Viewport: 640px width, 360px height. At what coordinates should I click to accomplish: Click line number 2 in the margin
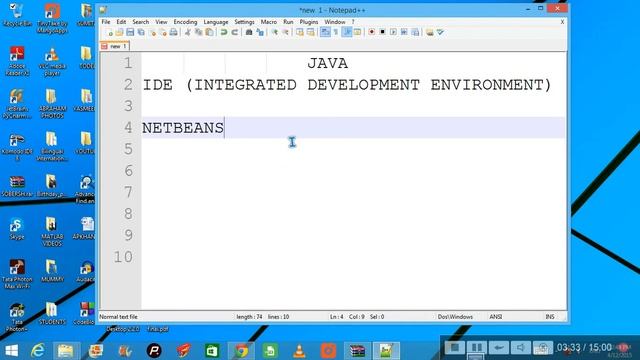pyautogui.click(x=128, y=84)
